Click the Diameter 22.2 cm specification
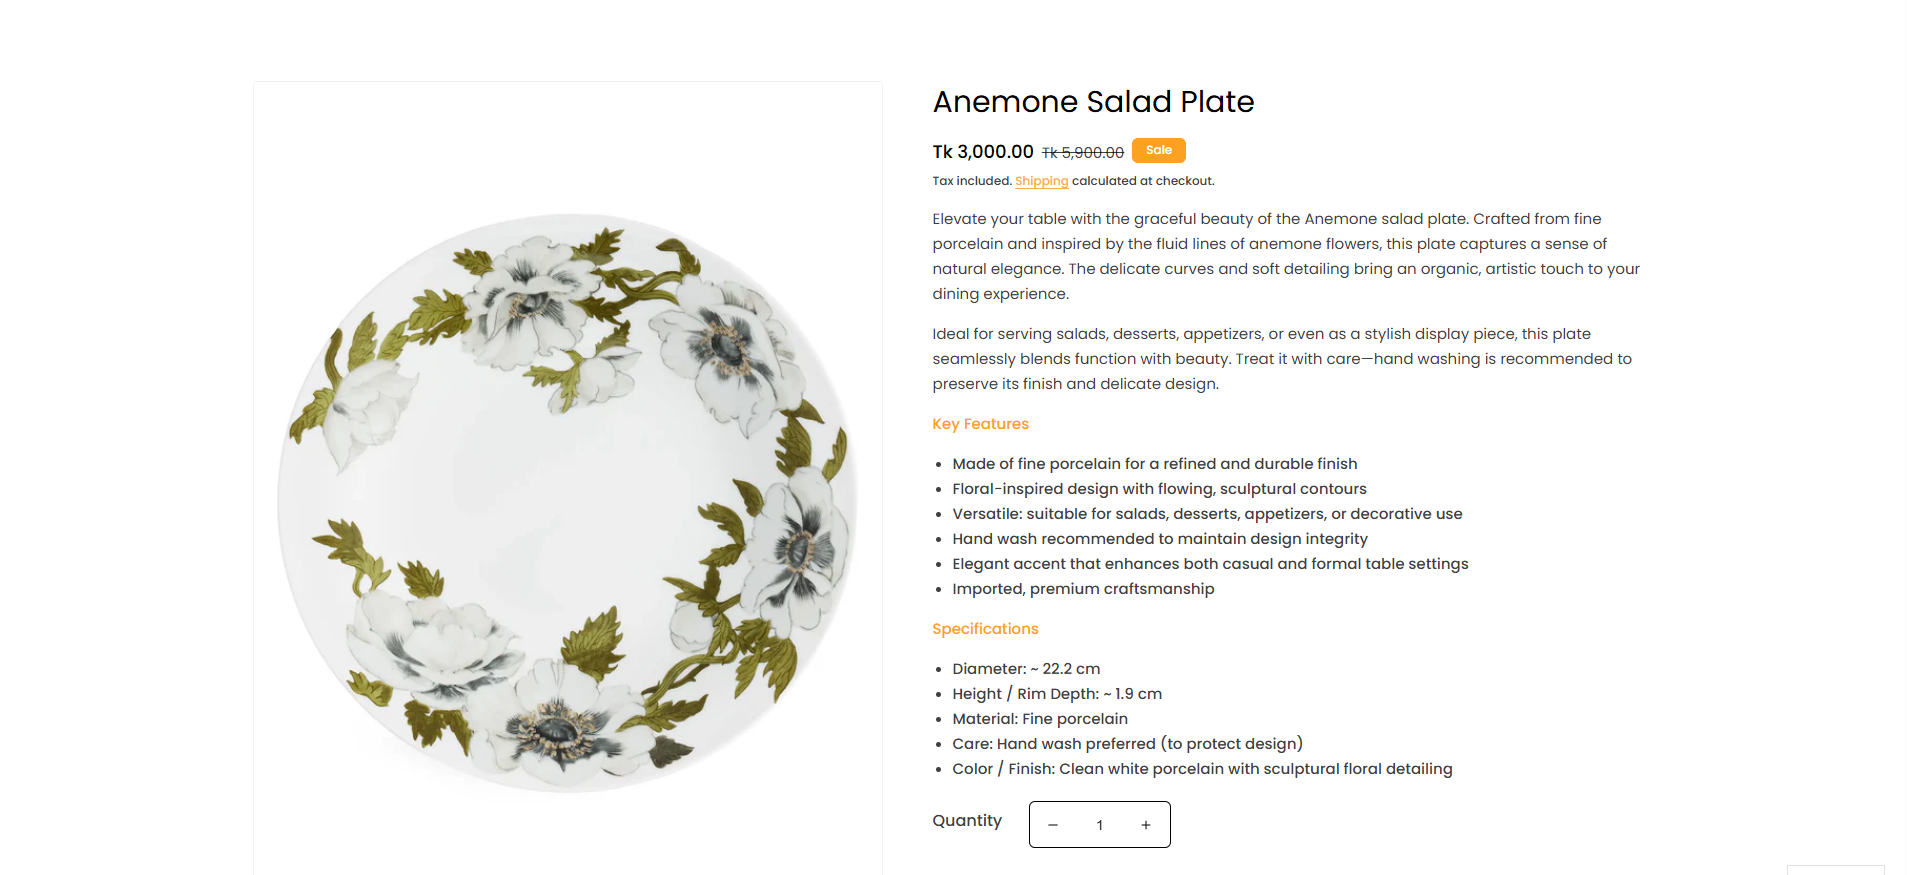Image resolution: width=1907 pixels, height=875 pixels. [x=1025, y=669]
